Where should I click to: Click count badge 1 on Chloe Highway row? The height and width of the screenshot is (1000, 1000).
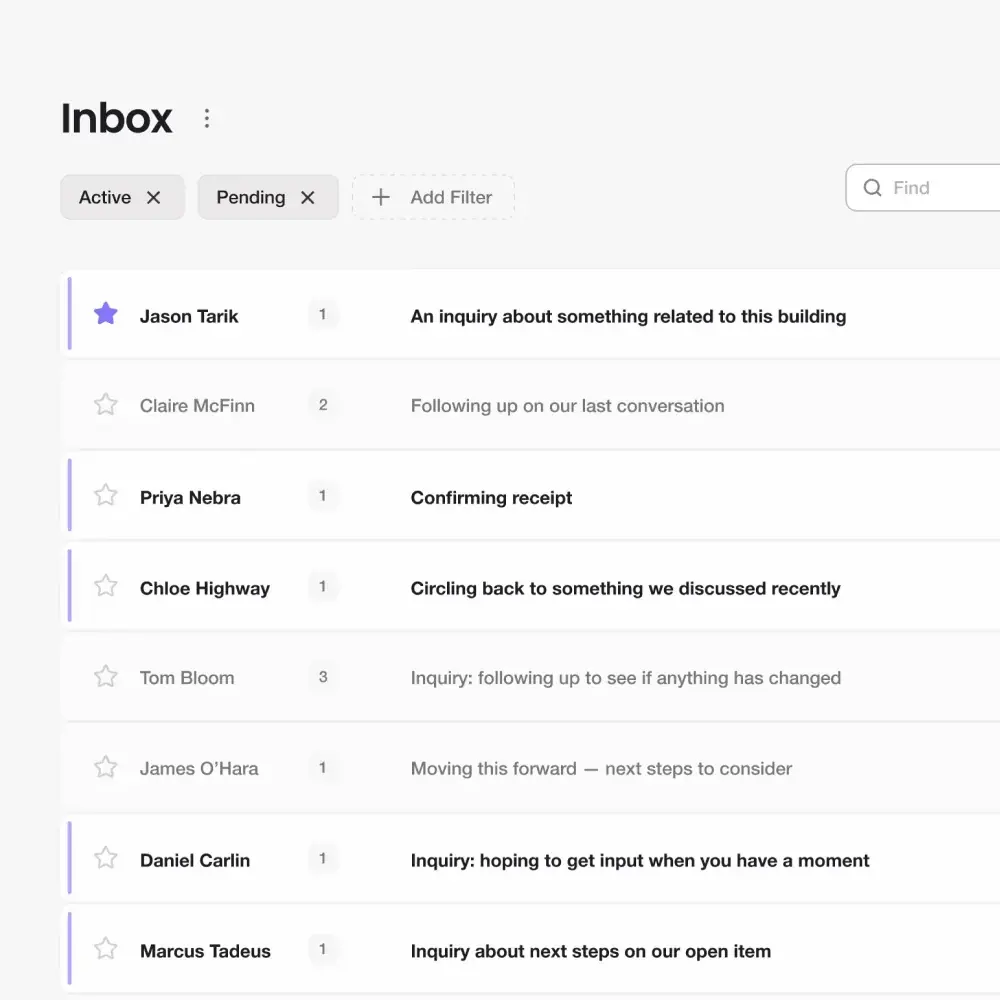pyautogui.click(x=323, y=586)
